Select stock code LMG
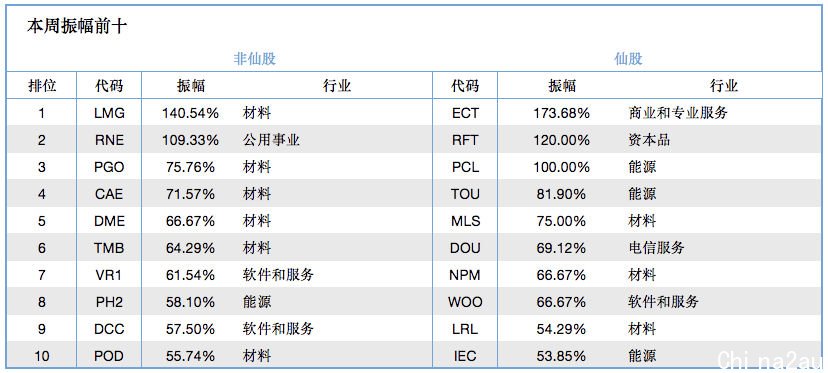 pos(109,113)
